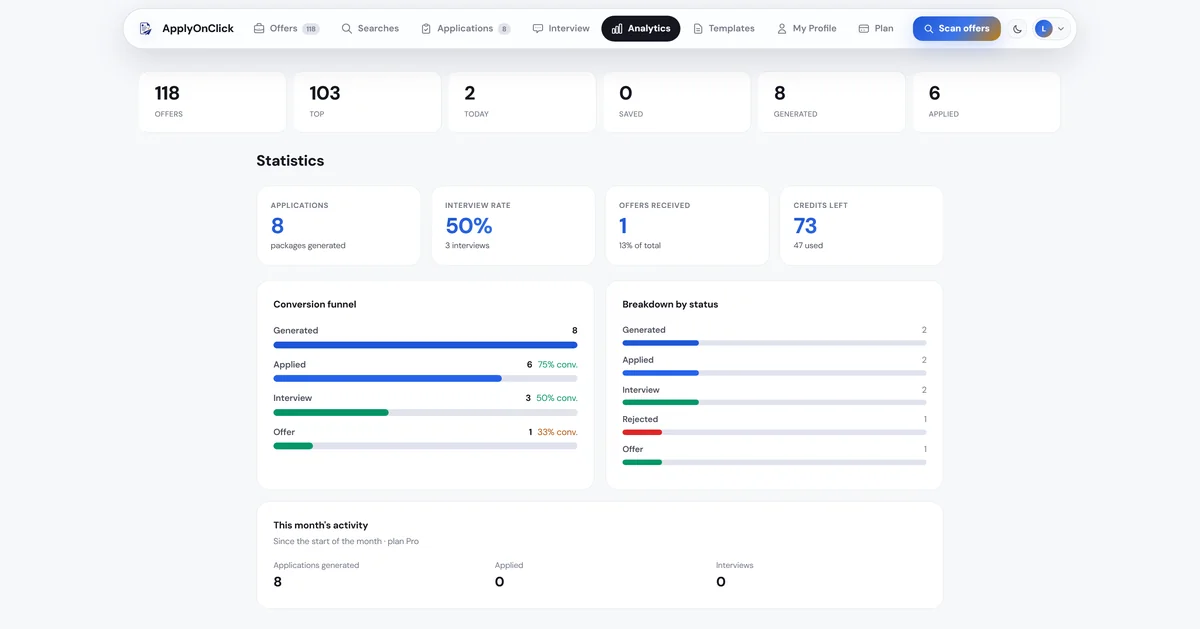This screenshot has height=629, width=1200.
Task: Click the briefcase icon beside Offers
Action: (x=259, y=29)
